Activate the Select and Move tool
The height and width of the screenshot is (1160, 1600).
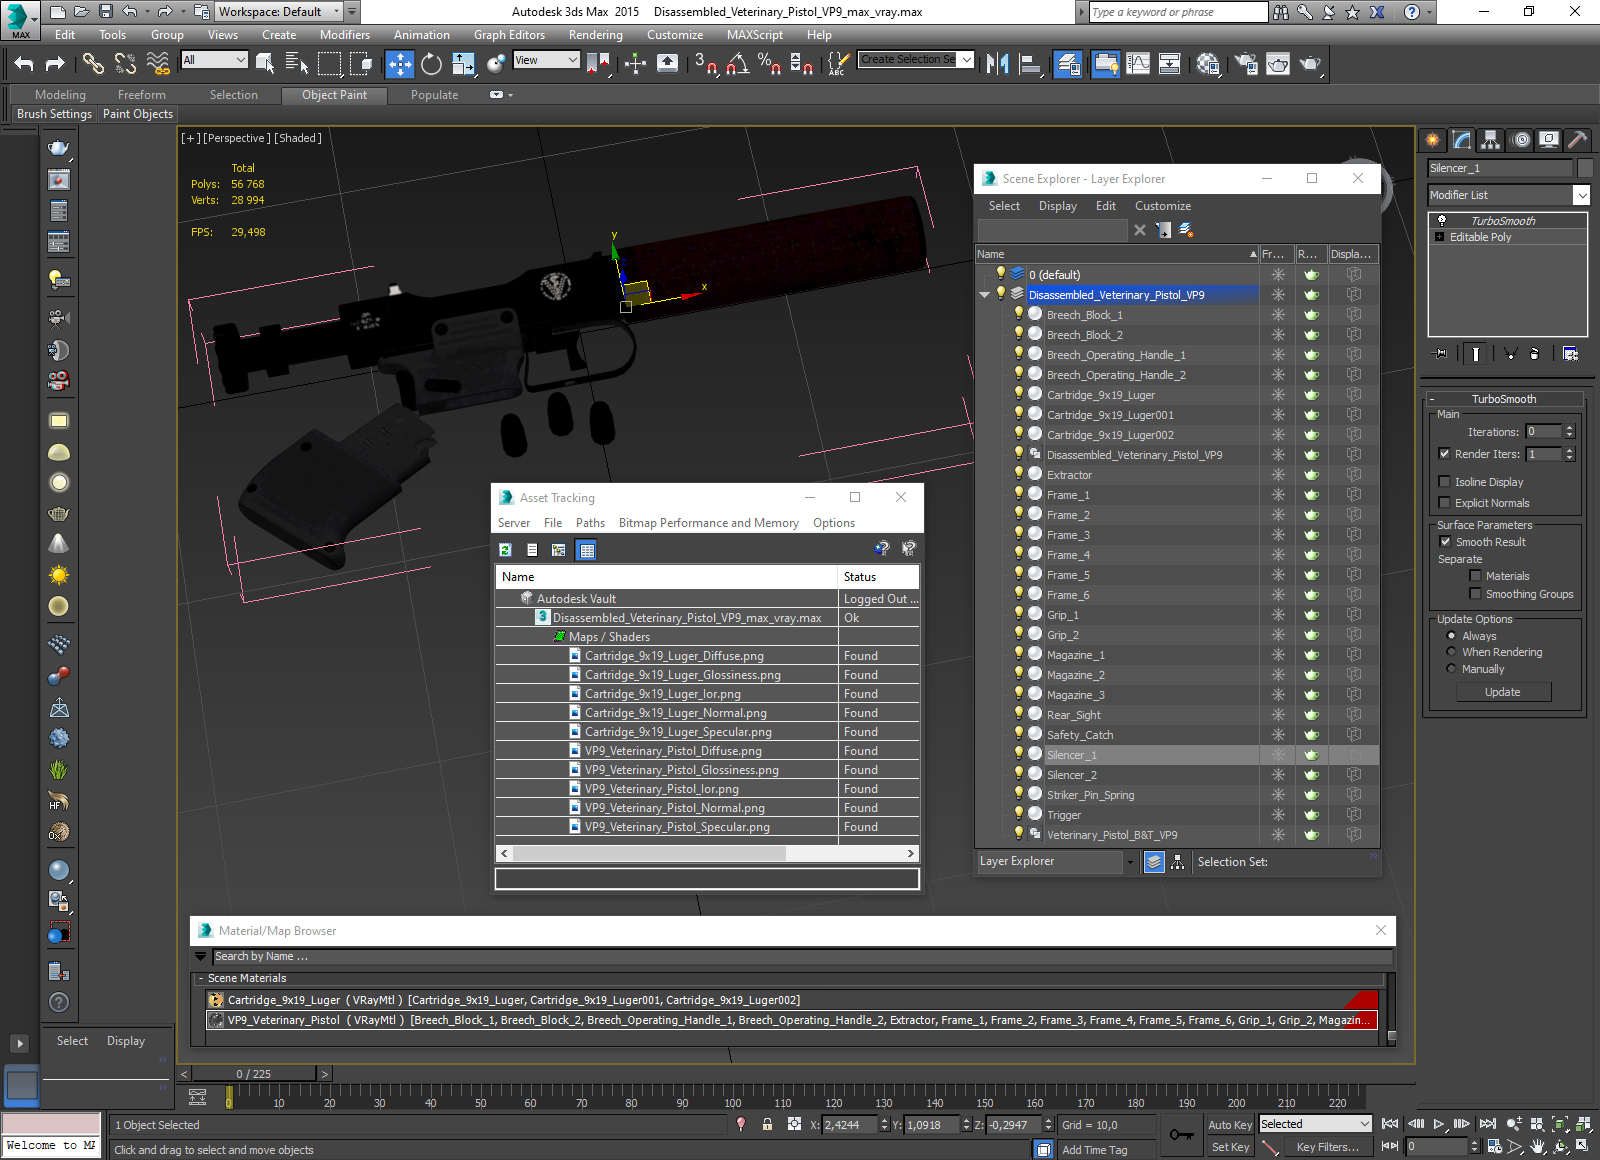coord(400,64)
